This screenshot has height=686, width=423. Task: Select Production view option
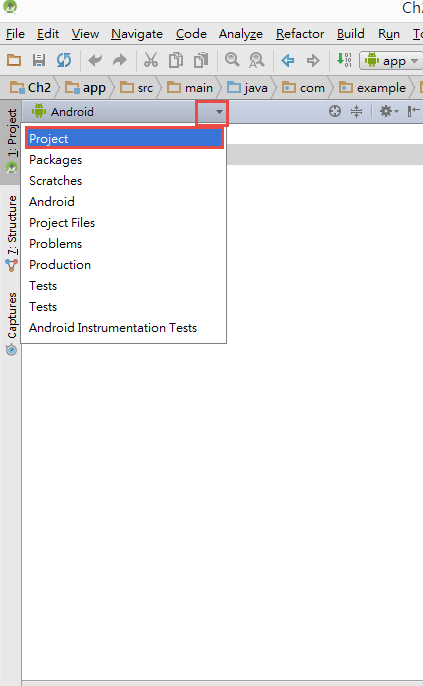coord(124,265)
